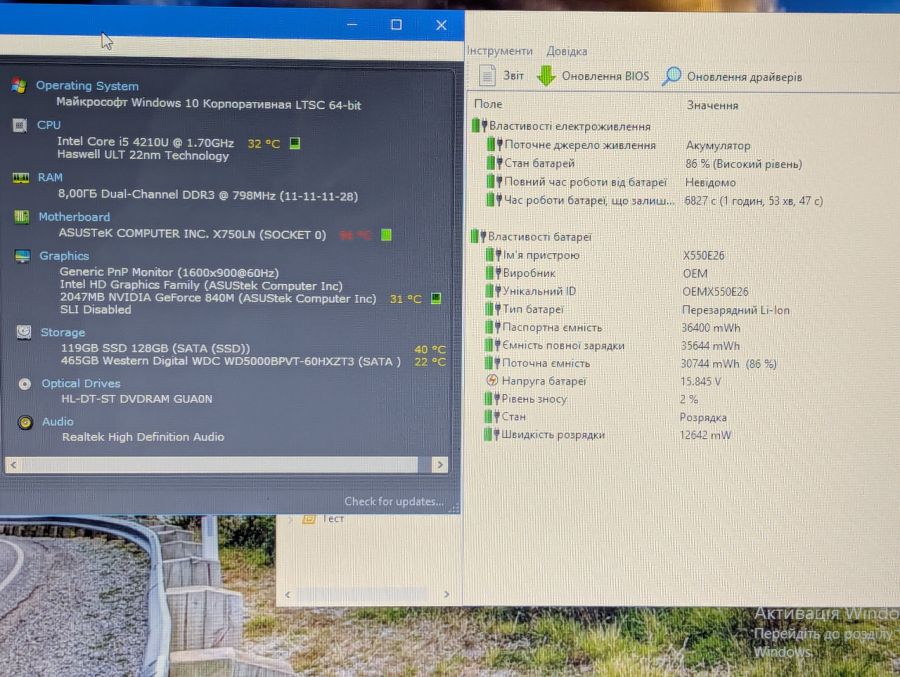Screen dimensions: 900x677
Task: Open the Довідка menu
Action: click(x=567, y=51)
